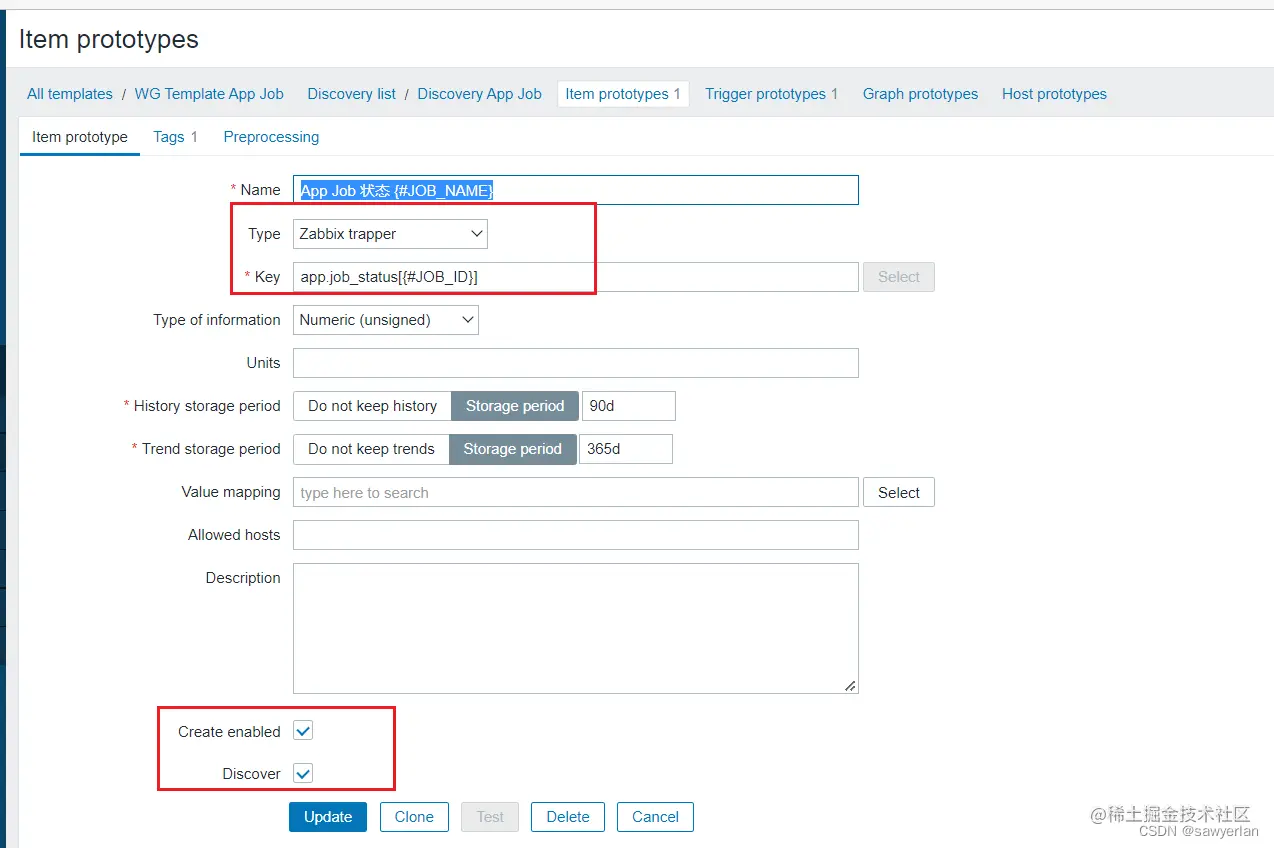Switch to the Preprocessing tab
The height and width of the screenshot is (848, 1274).
point(271,137)
